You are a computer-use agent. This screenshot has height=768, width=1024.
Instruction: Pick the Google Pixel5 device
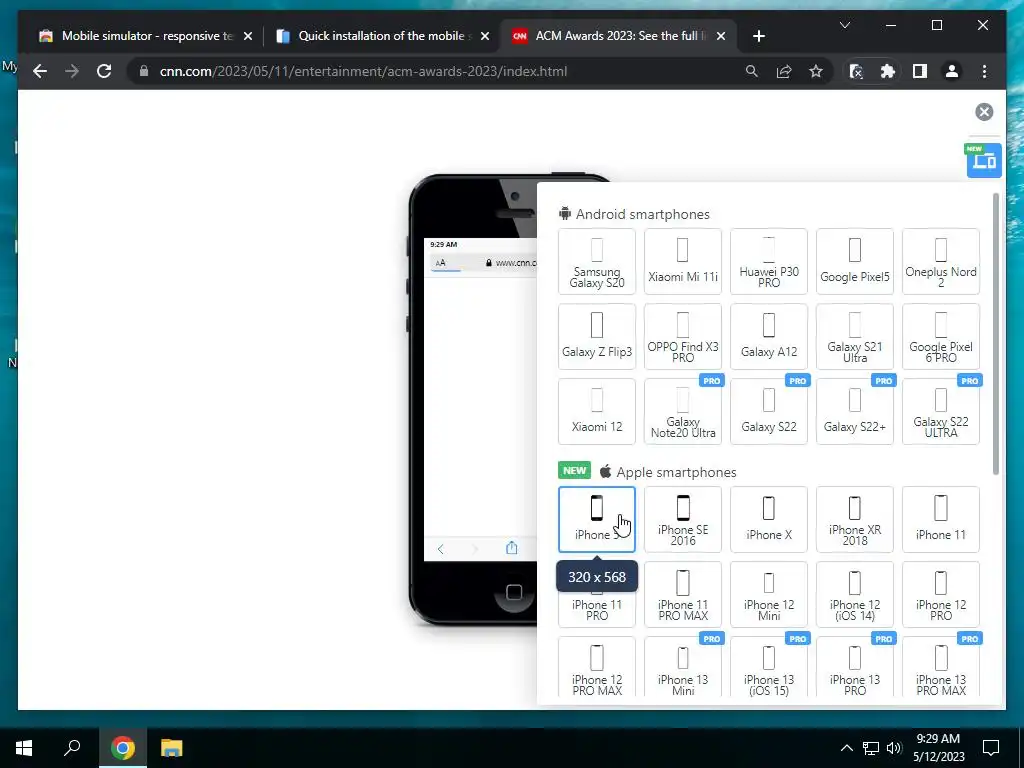tap(855, 262)
